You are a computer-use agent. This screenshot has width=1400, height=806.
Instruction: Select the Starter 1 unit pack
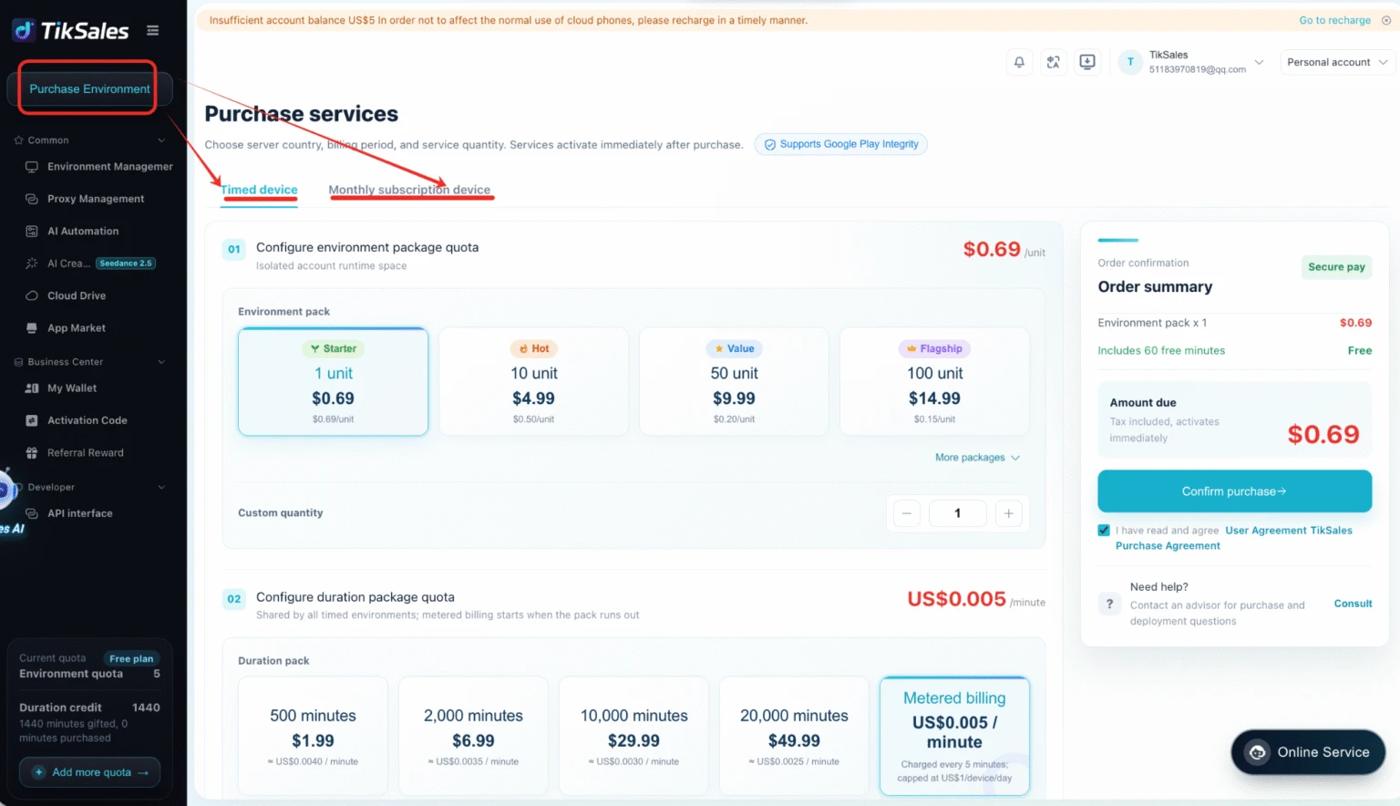333,382
